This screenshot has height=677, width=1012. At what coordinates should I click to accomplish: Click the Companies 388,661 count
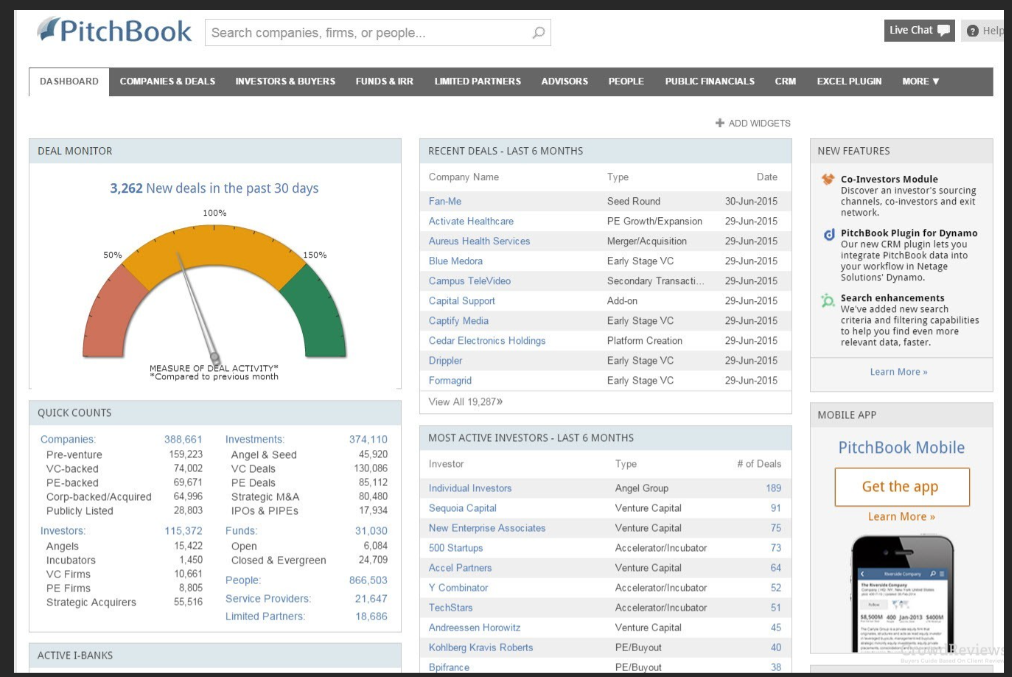(183, 439)
